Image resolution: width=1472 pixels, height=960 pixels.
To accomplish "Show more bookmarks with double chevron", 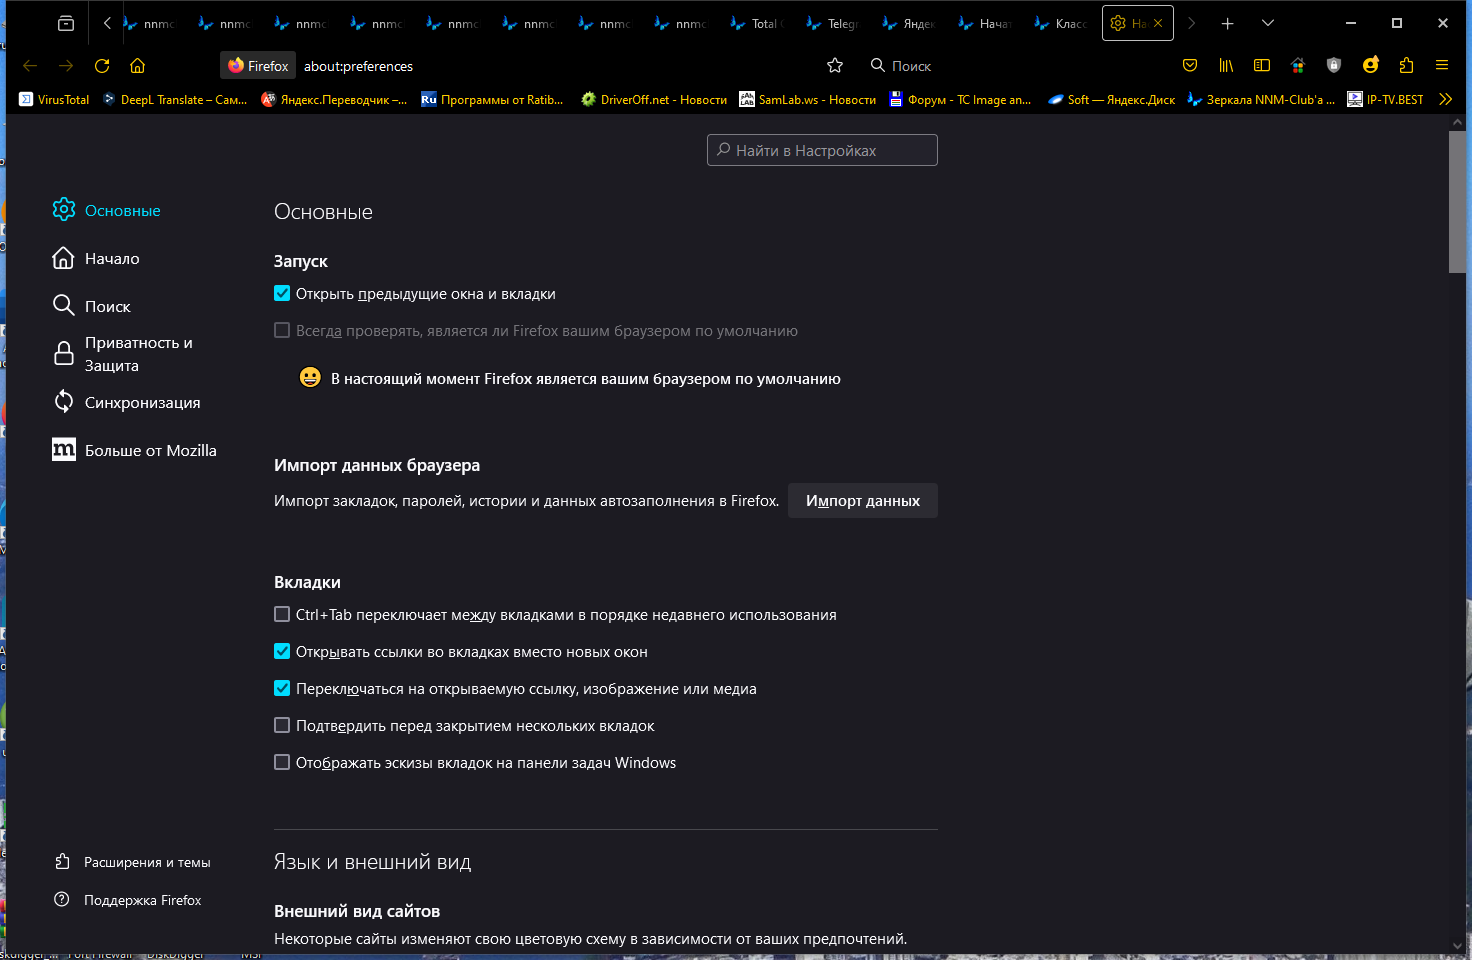I will [1445, 99].
